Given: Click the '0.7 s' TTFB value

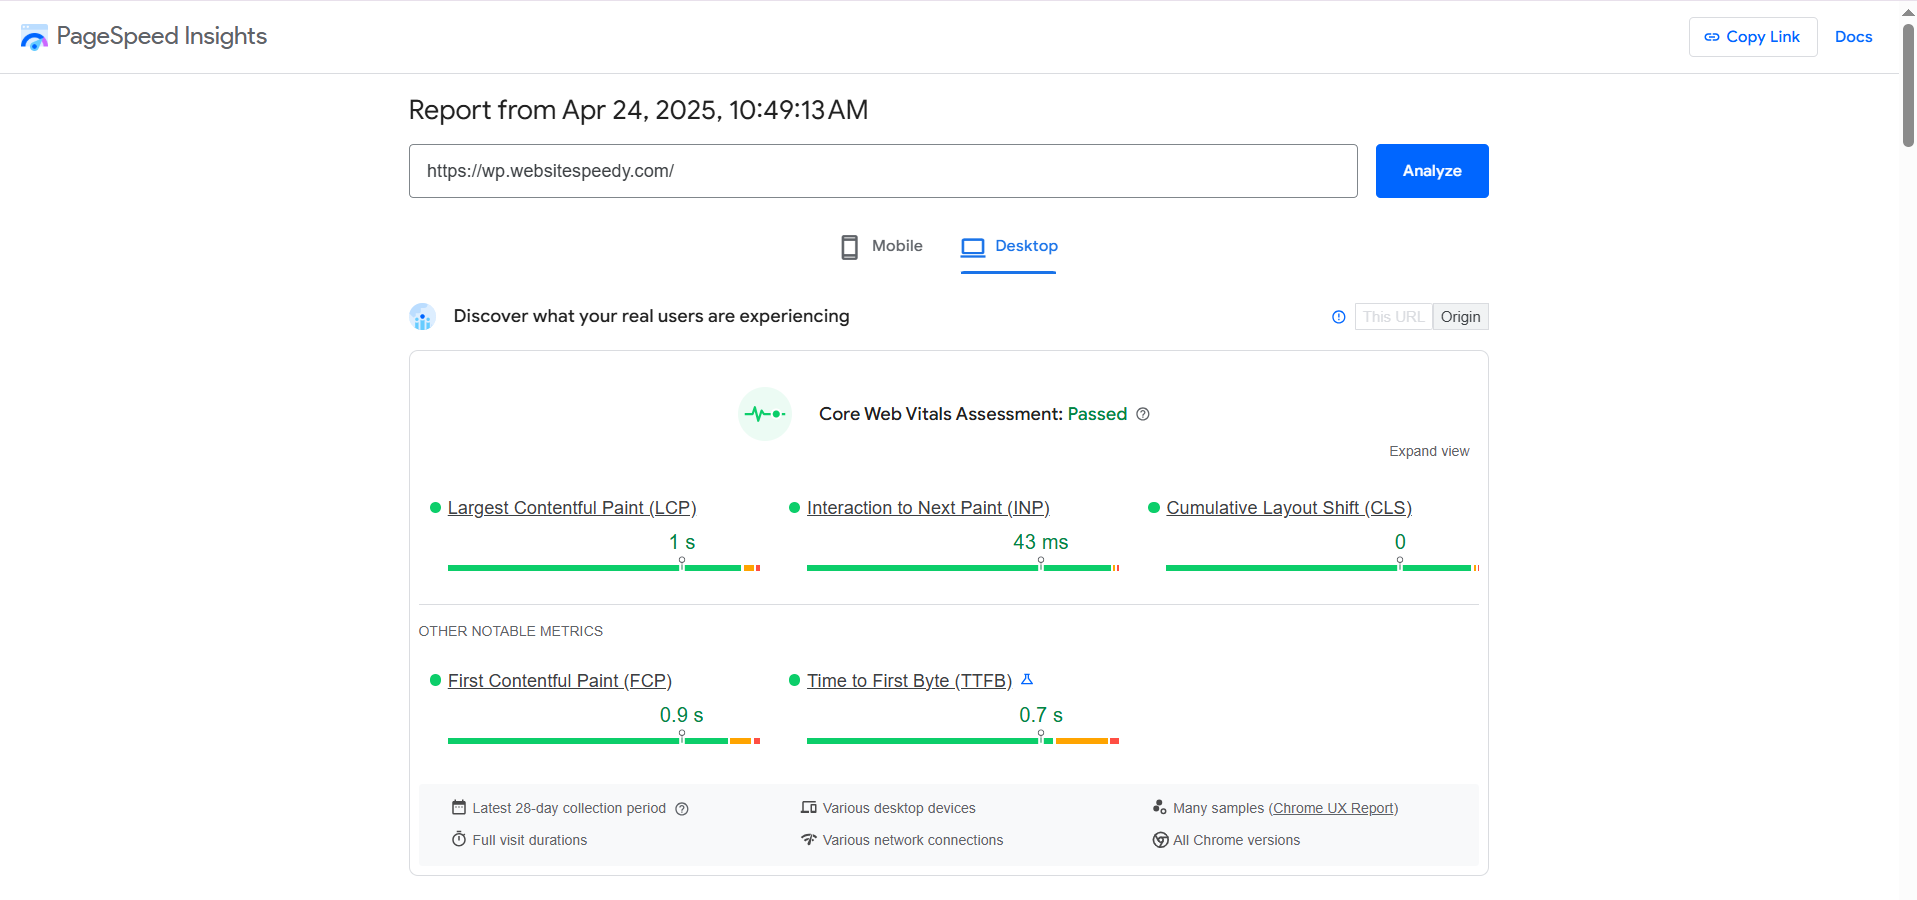Looking at the screenshot, I should 1040,715.
